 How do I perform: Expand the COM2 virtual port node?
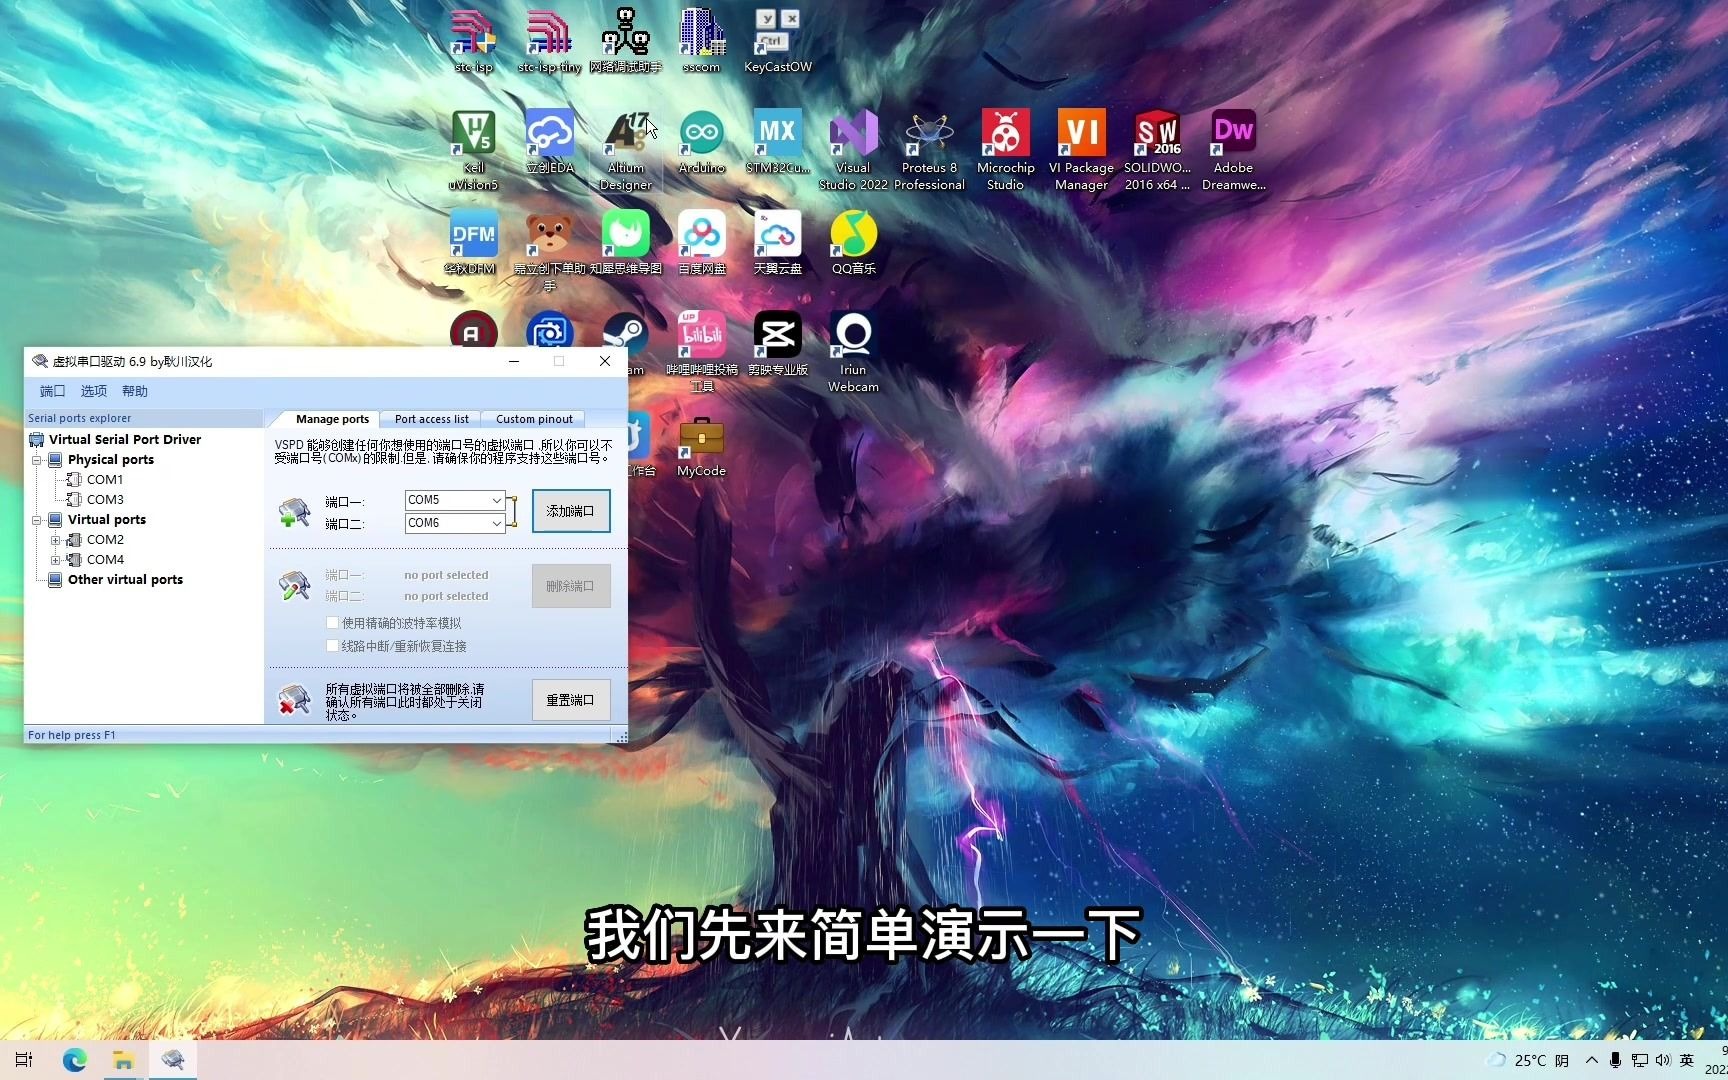pyautogui.click(x=57, y=539)
